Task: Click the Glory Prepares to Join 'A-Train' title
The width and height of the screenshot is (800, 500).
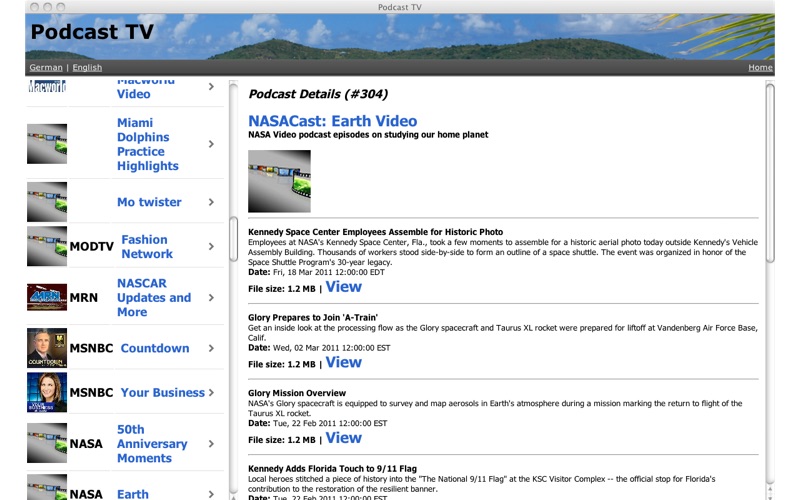Action: tap(313, 317)
